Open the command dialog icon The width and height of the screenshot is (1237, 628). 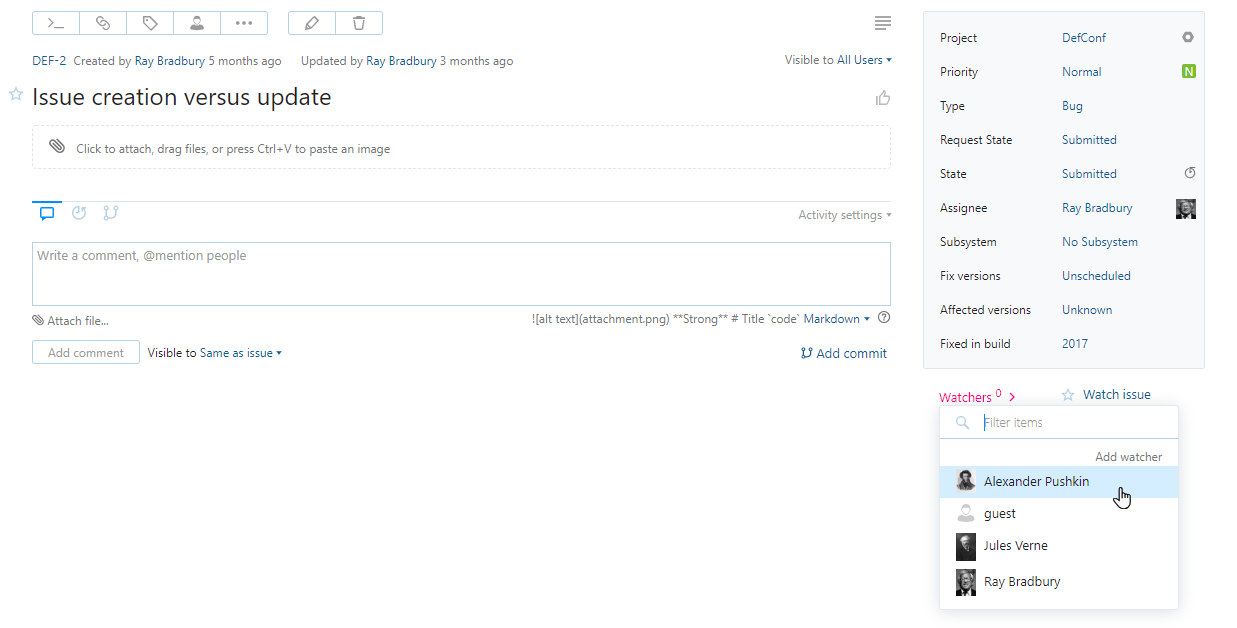[55, 22]
